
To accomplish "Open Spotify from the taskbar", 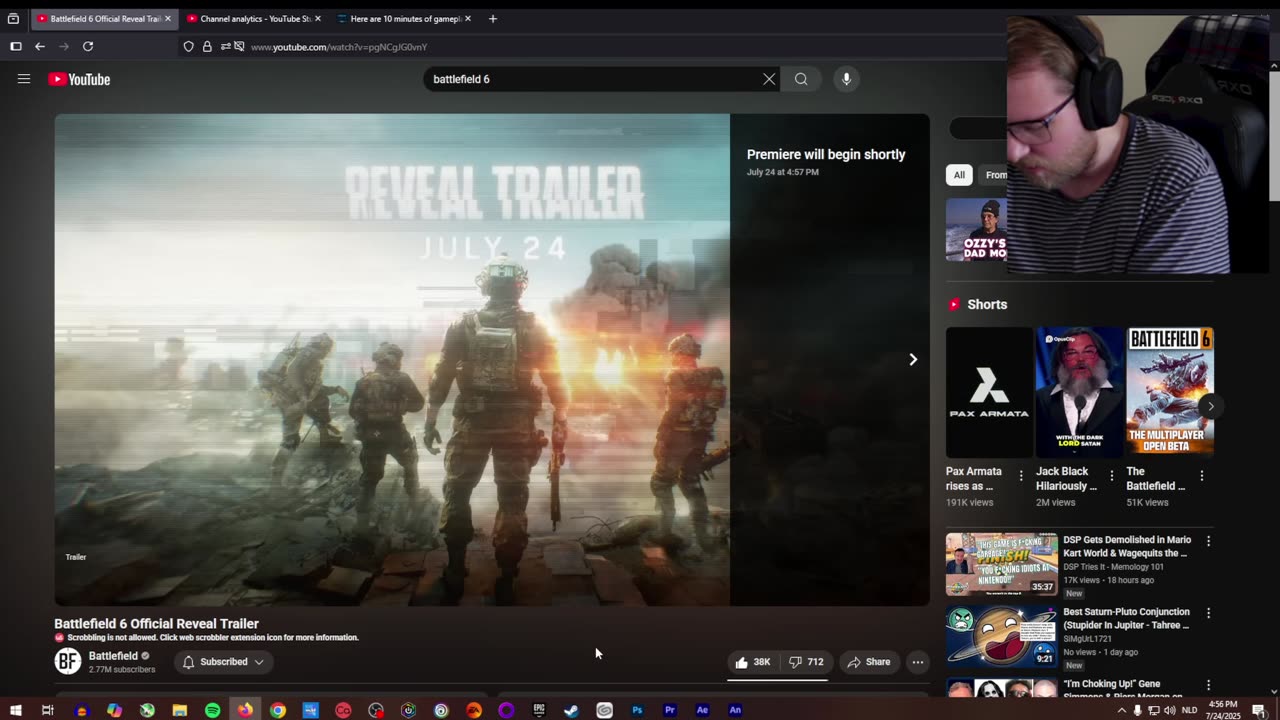I will click(x=212, y=710).
